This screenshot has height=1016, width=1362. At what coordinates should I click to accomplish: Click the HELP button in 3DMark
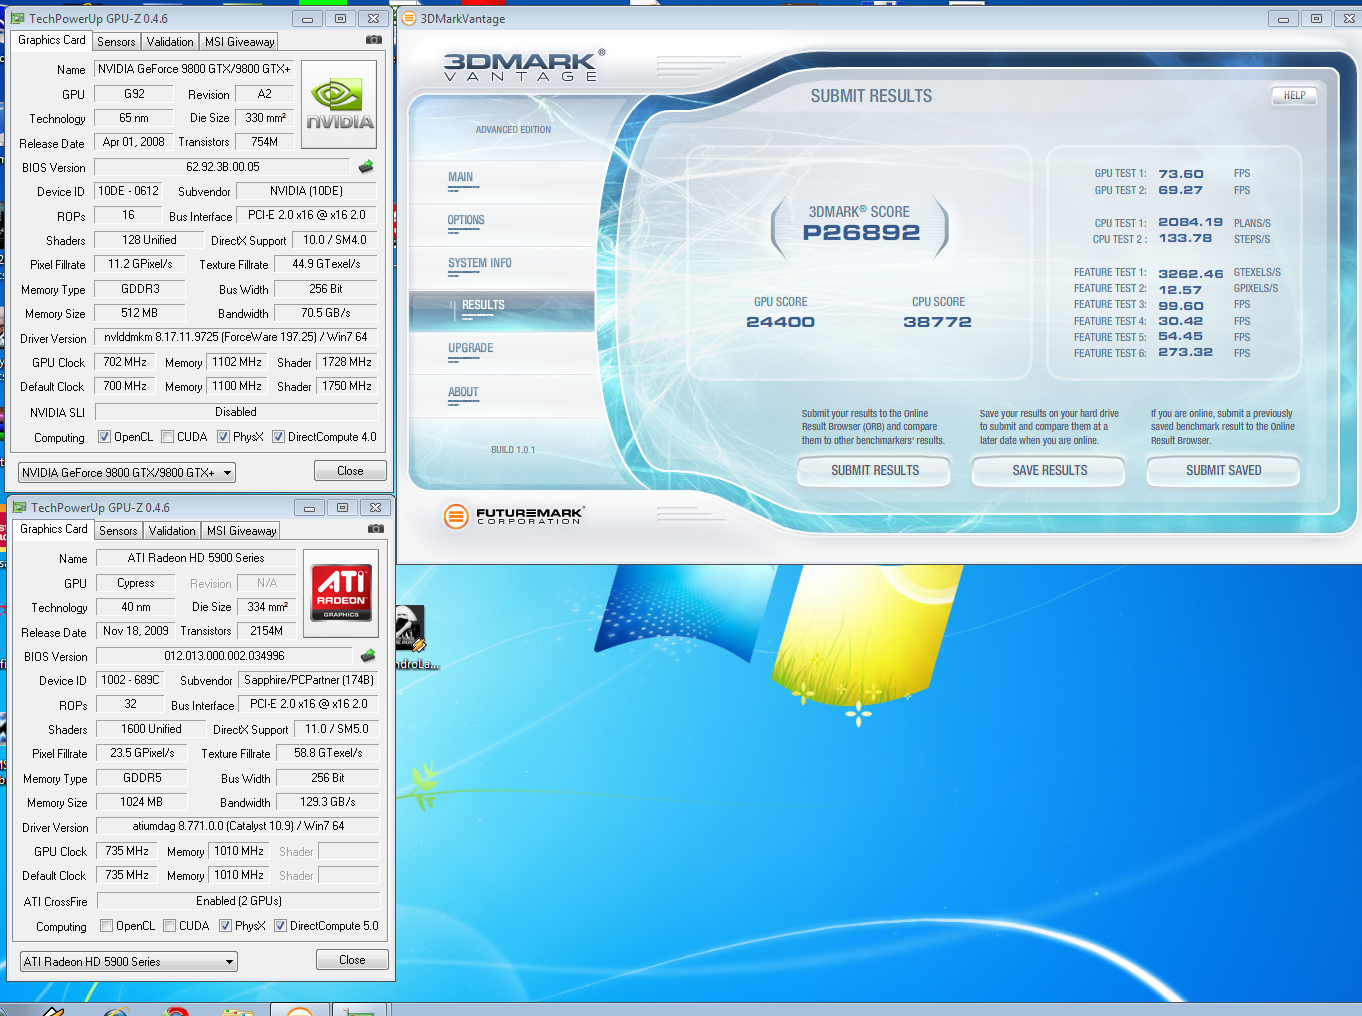(x=1294, y=96)
